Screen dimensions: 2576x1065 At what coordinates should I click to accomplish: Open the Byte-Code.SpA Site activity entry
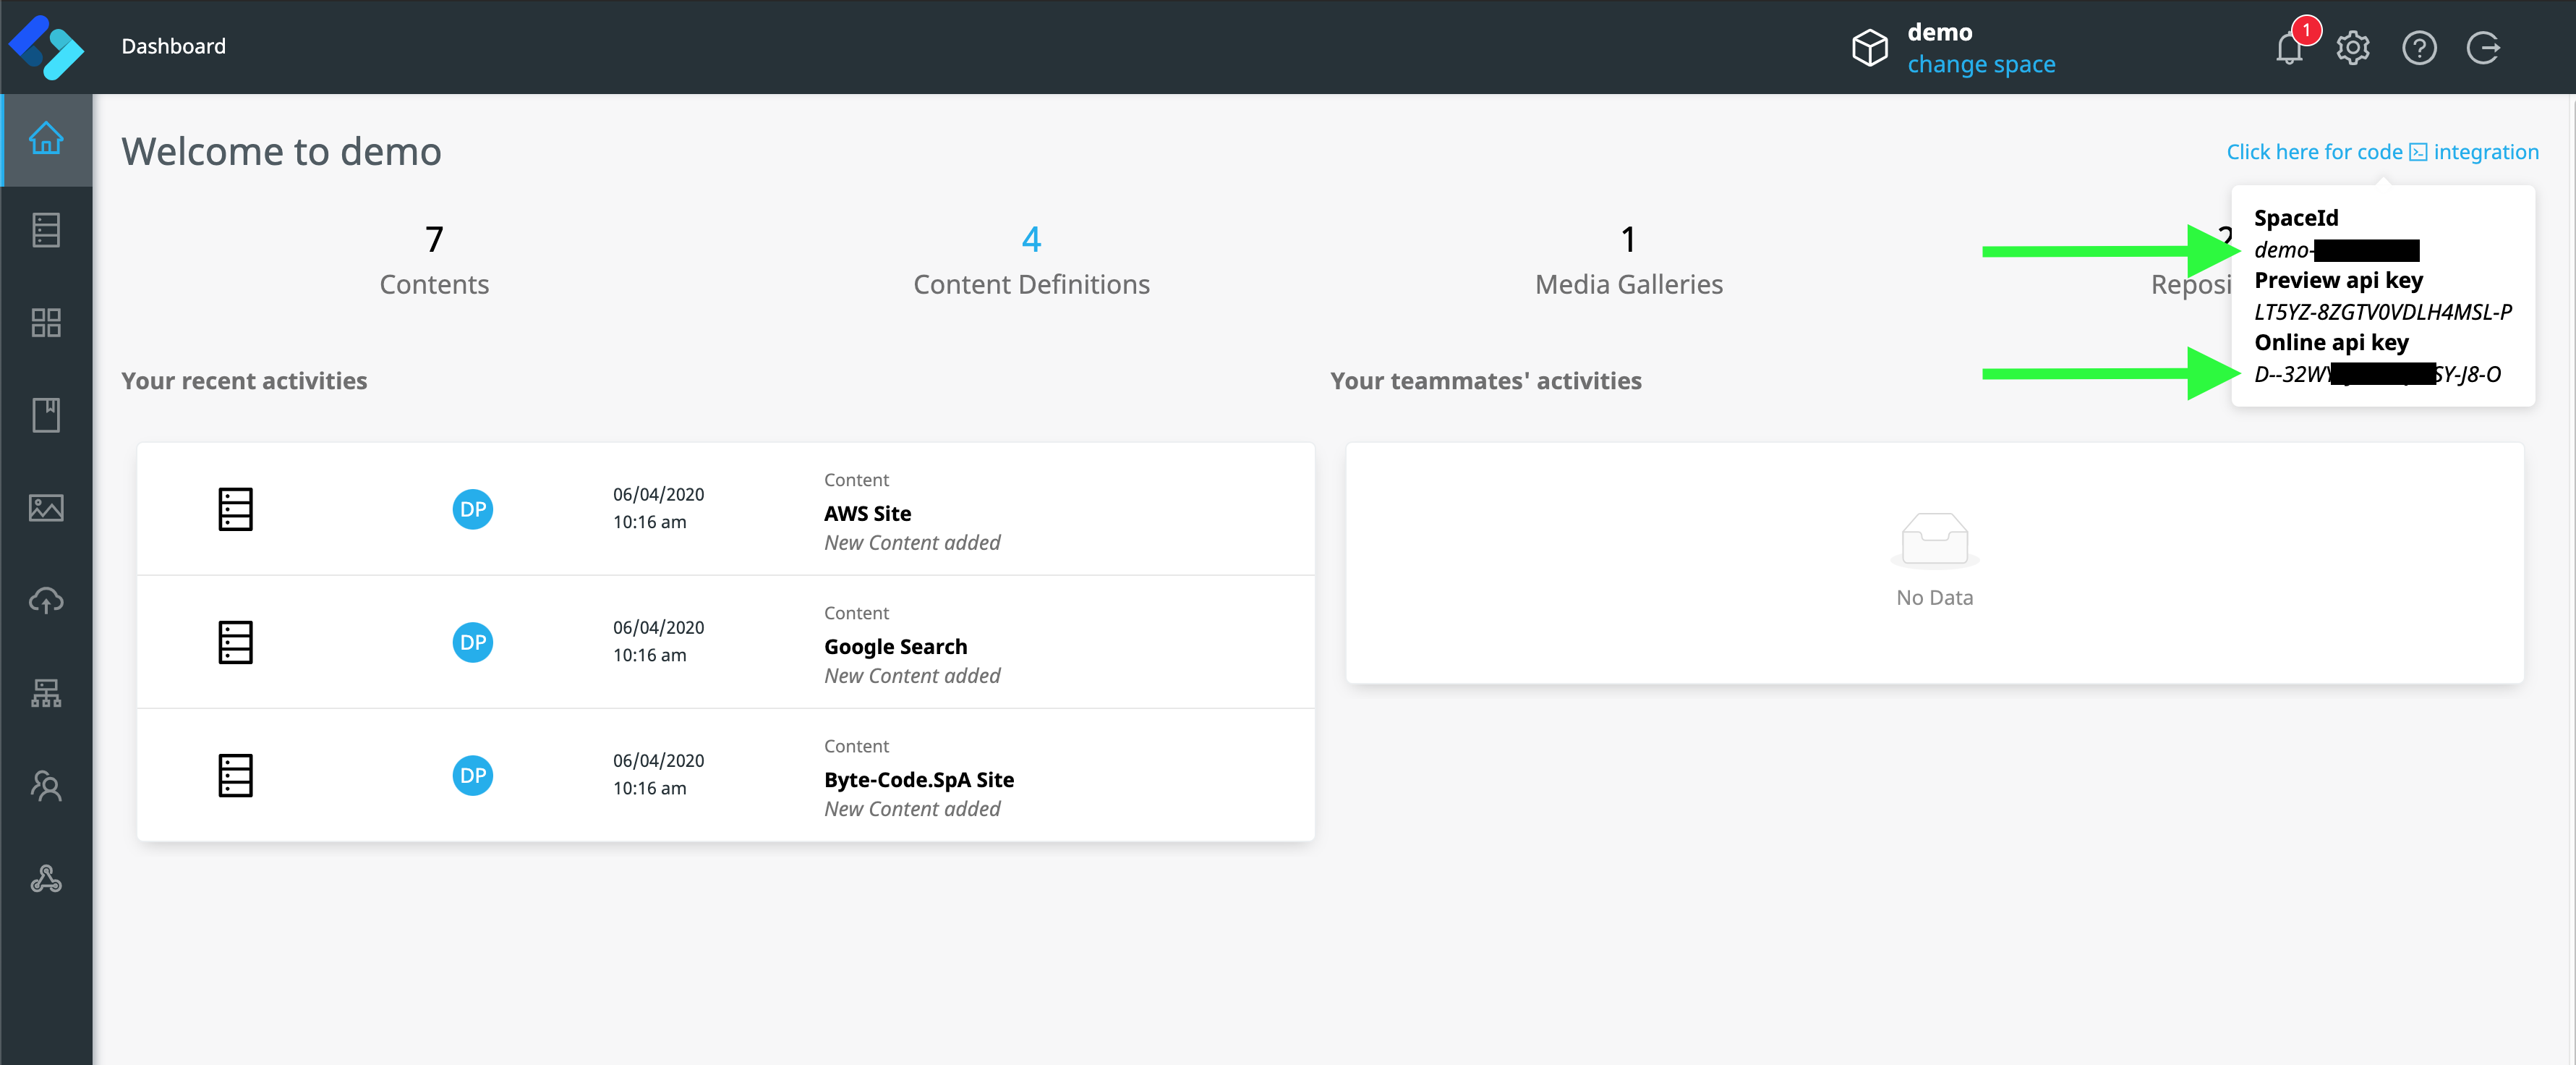918,780
